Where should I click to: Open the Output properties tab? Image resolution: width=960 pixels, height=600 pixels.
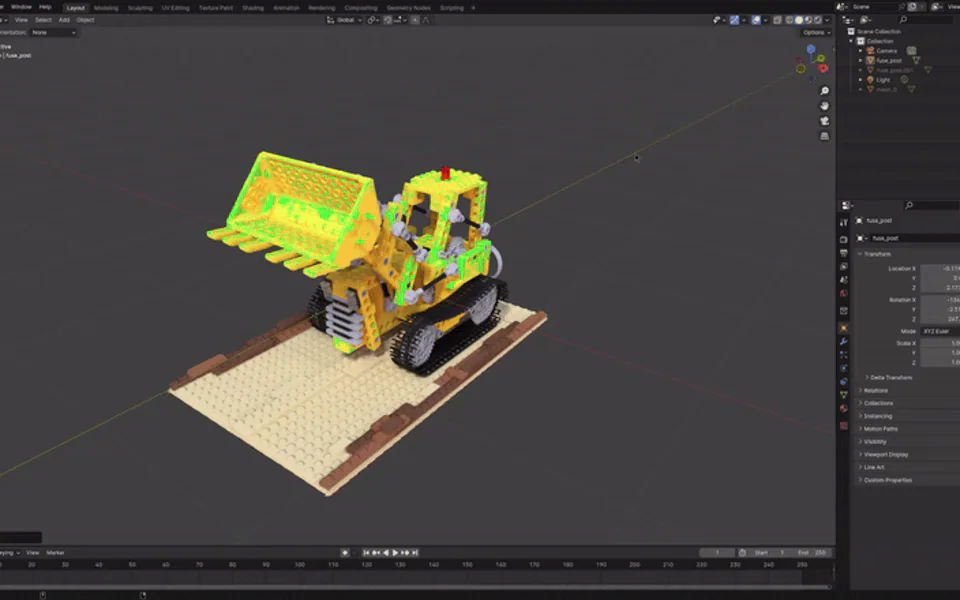point(844,253)
